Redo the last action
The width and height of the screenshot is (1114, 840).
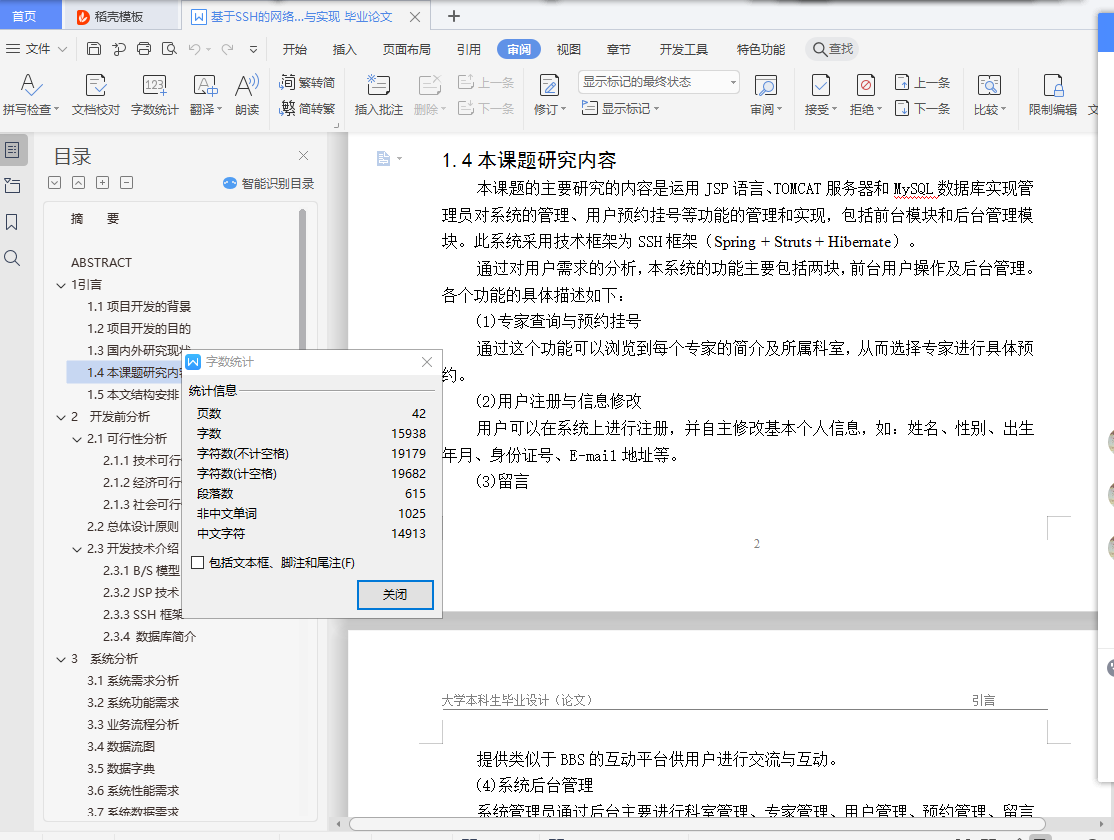(x=227, y=49)
